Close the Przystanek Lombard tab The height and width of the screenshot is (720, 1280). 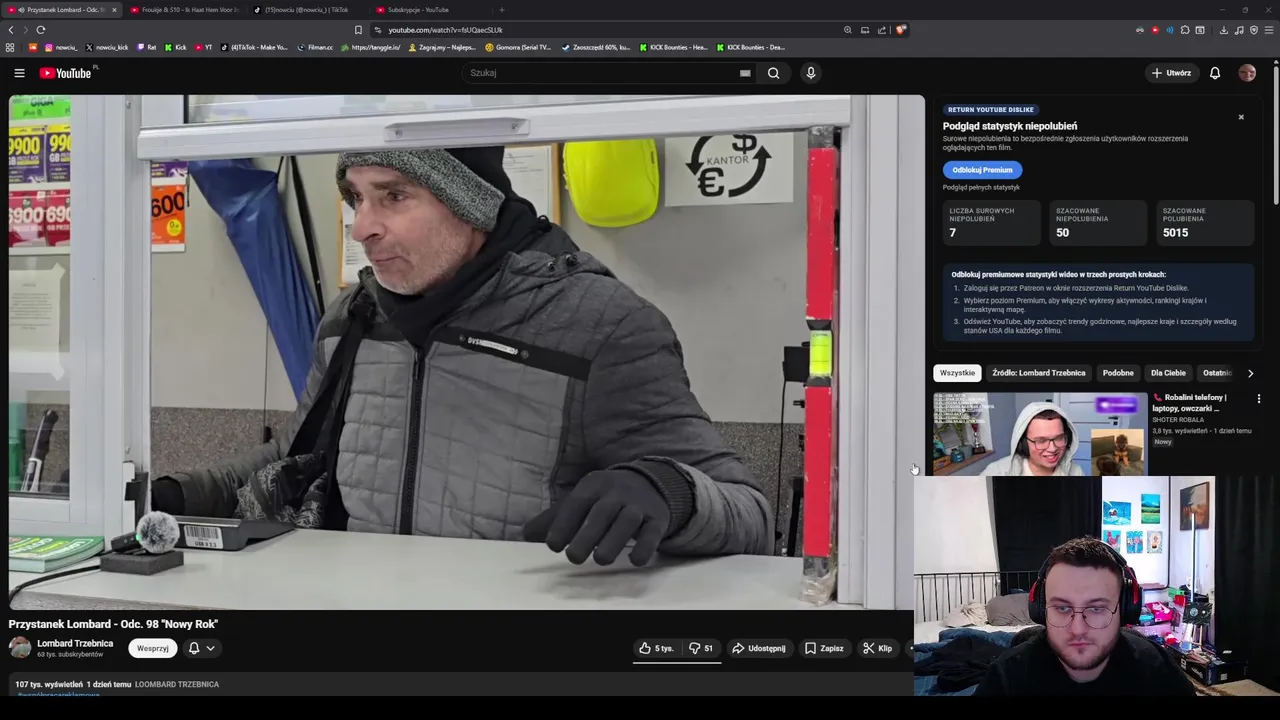coord(114,10)
